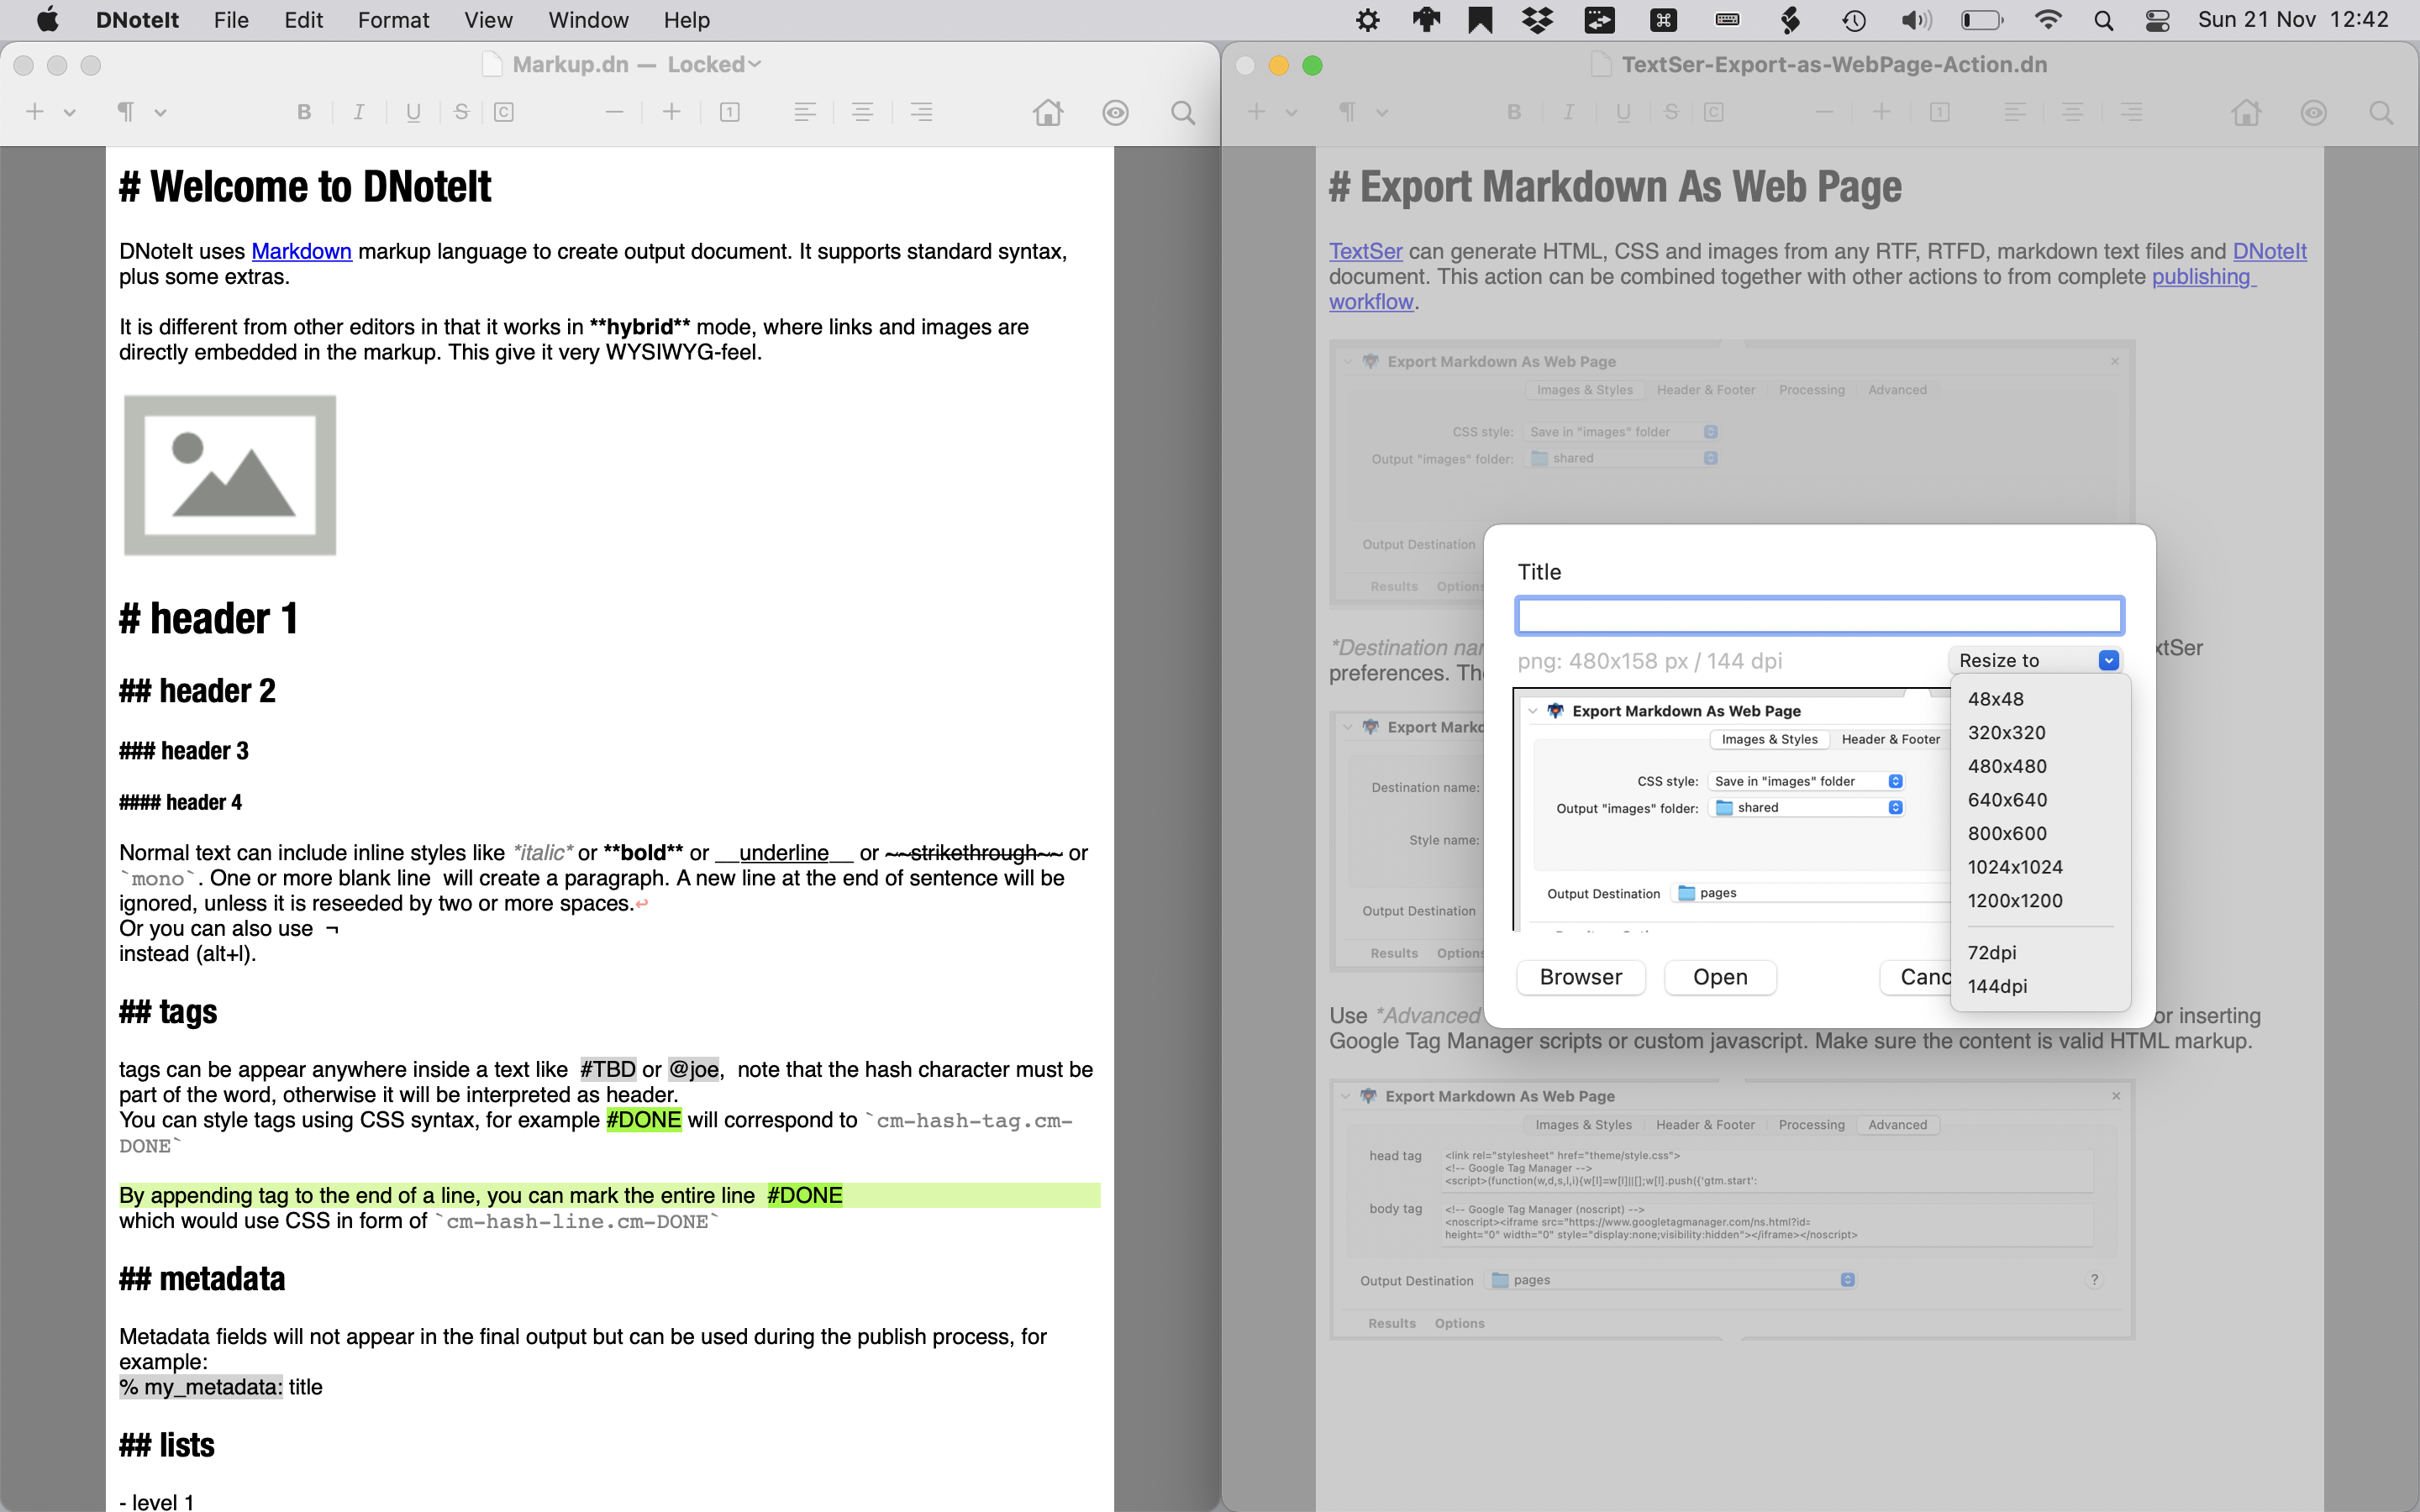2420x1512 pixels.
Task: Toggle preview eye in TextSer window toolbar
Action: (2314, 112)
